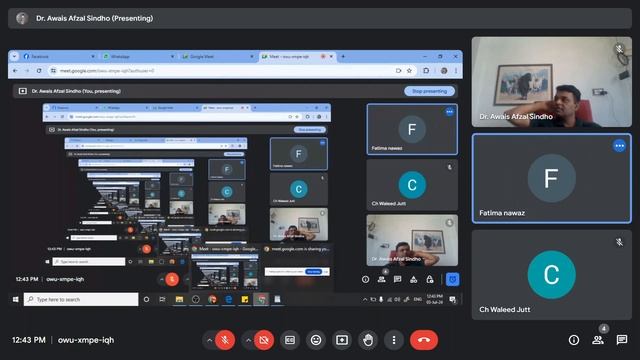The height and width of the screenshot is (360, 640).
Task: Click the camera indicator icon in address bar
Action: click(398, 71)
